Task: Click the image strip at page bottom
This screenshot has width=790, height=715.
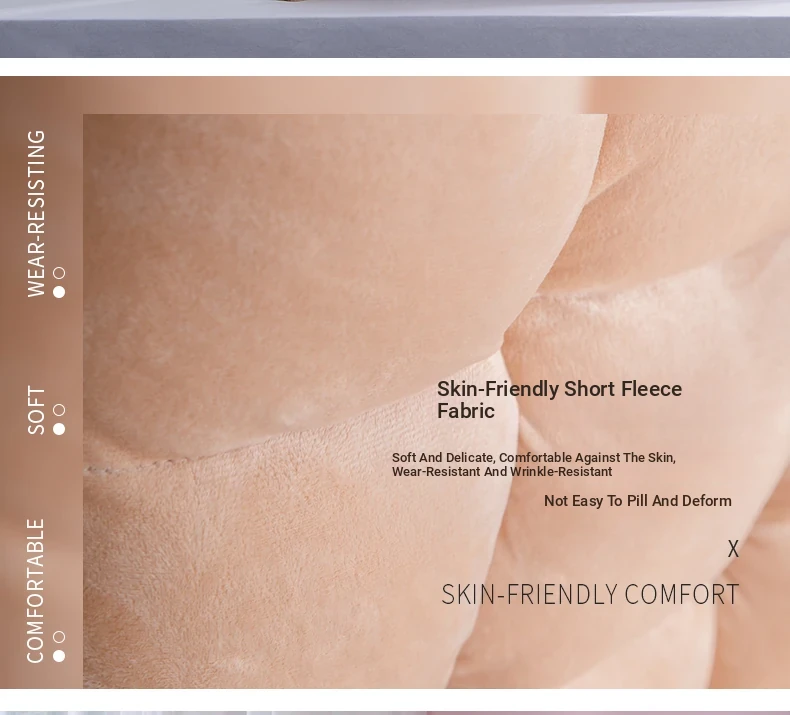Action: tap(395, 711)
